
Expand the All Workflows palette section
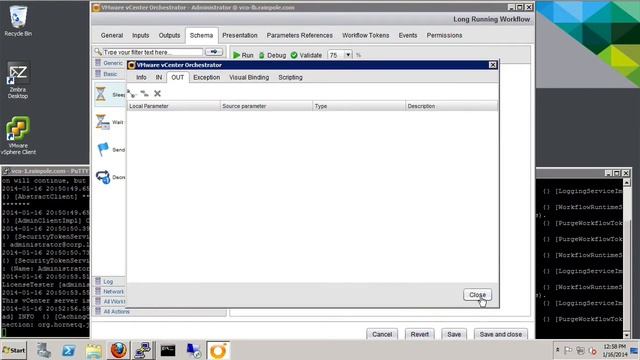click(109, 301)
